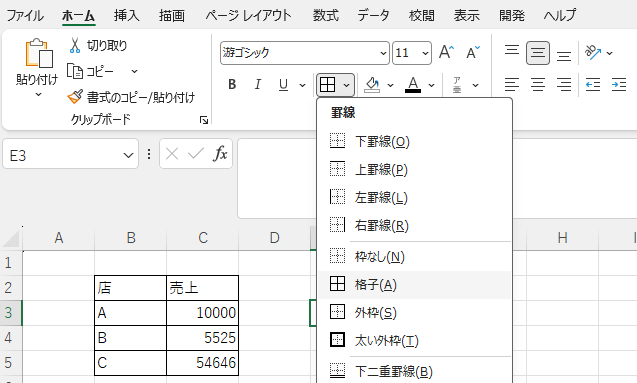Screen dimensions: 637x383
Task: Expand the borders dropdown arrow
Action: (x=346, y=85)
